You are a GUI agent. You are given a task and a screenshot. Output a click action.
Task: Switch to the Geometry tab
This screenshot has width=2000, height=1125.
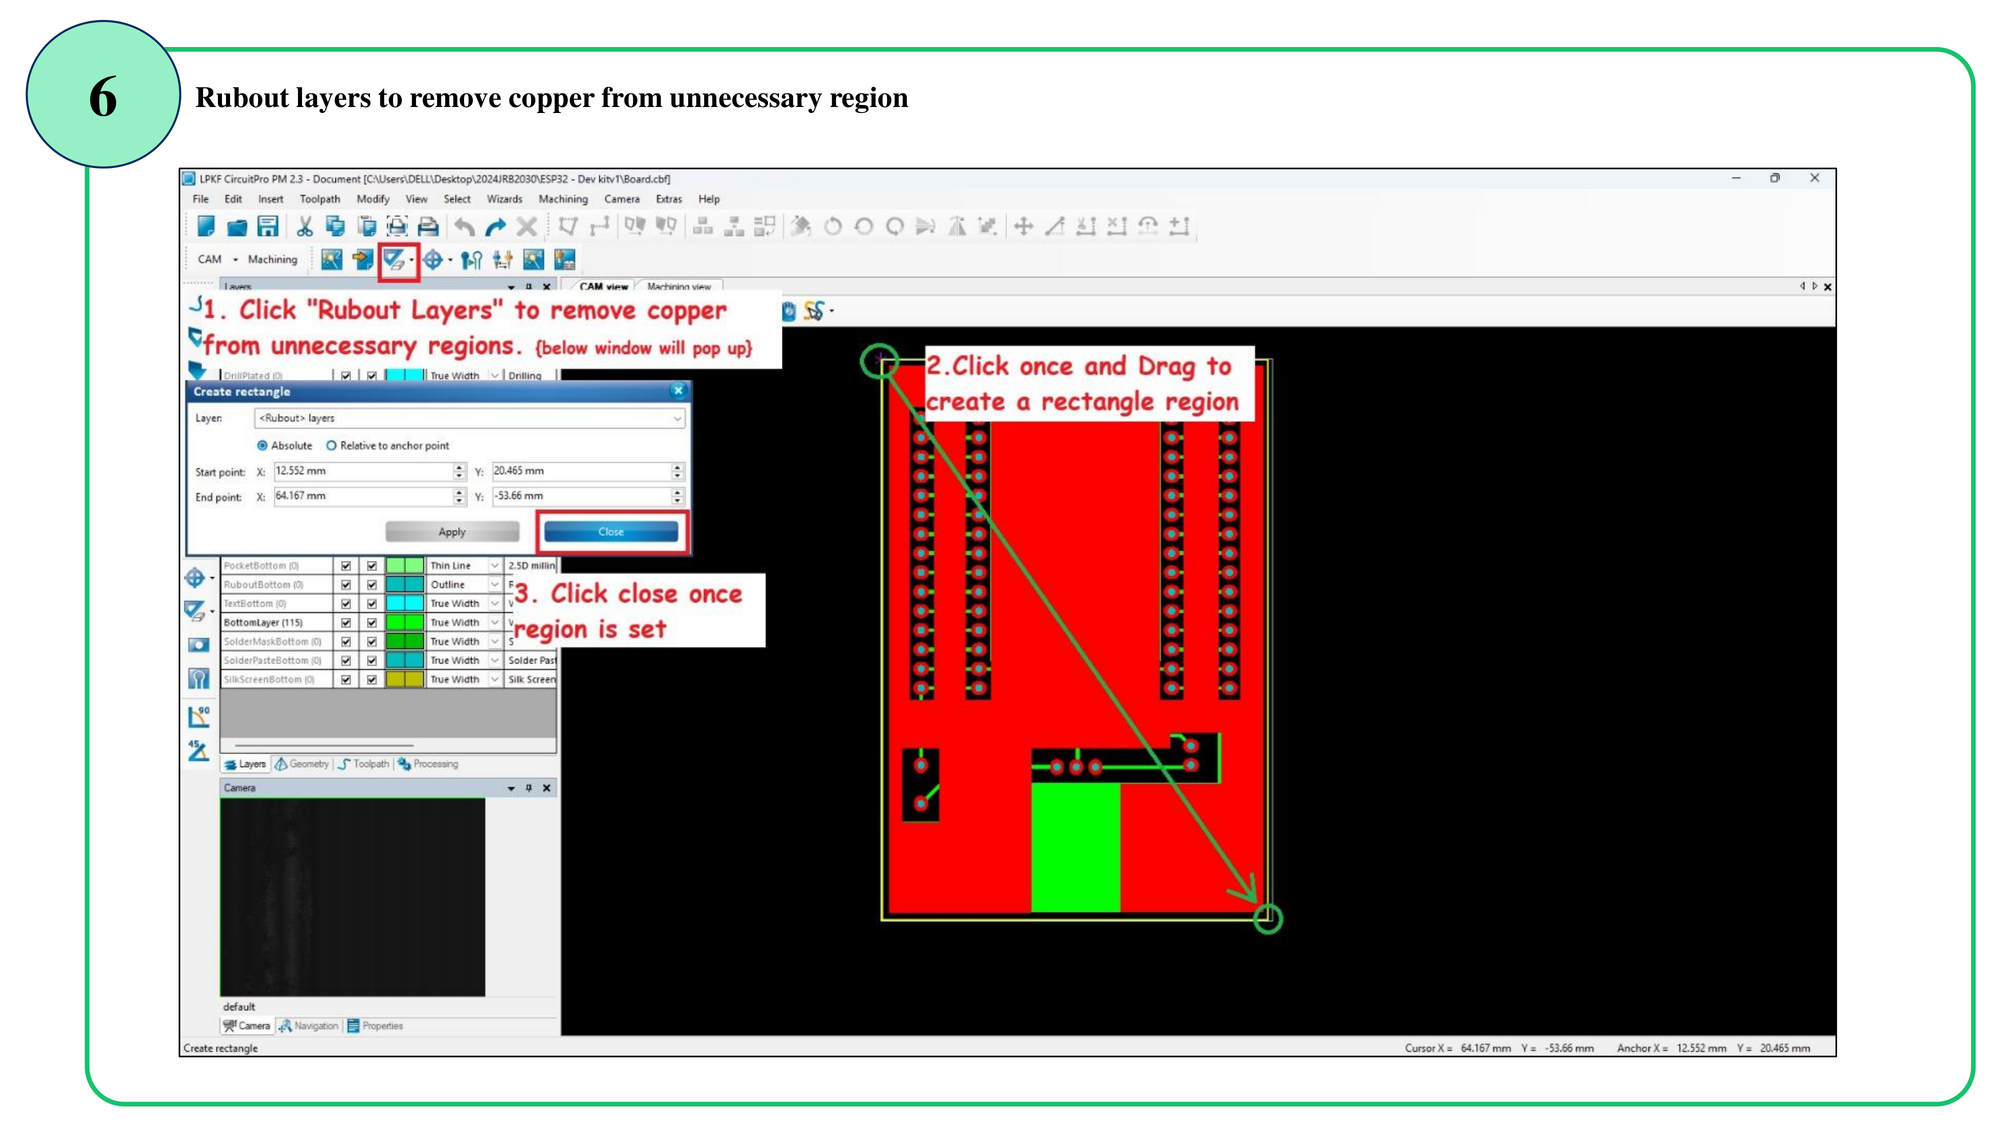tap(302, 764)
